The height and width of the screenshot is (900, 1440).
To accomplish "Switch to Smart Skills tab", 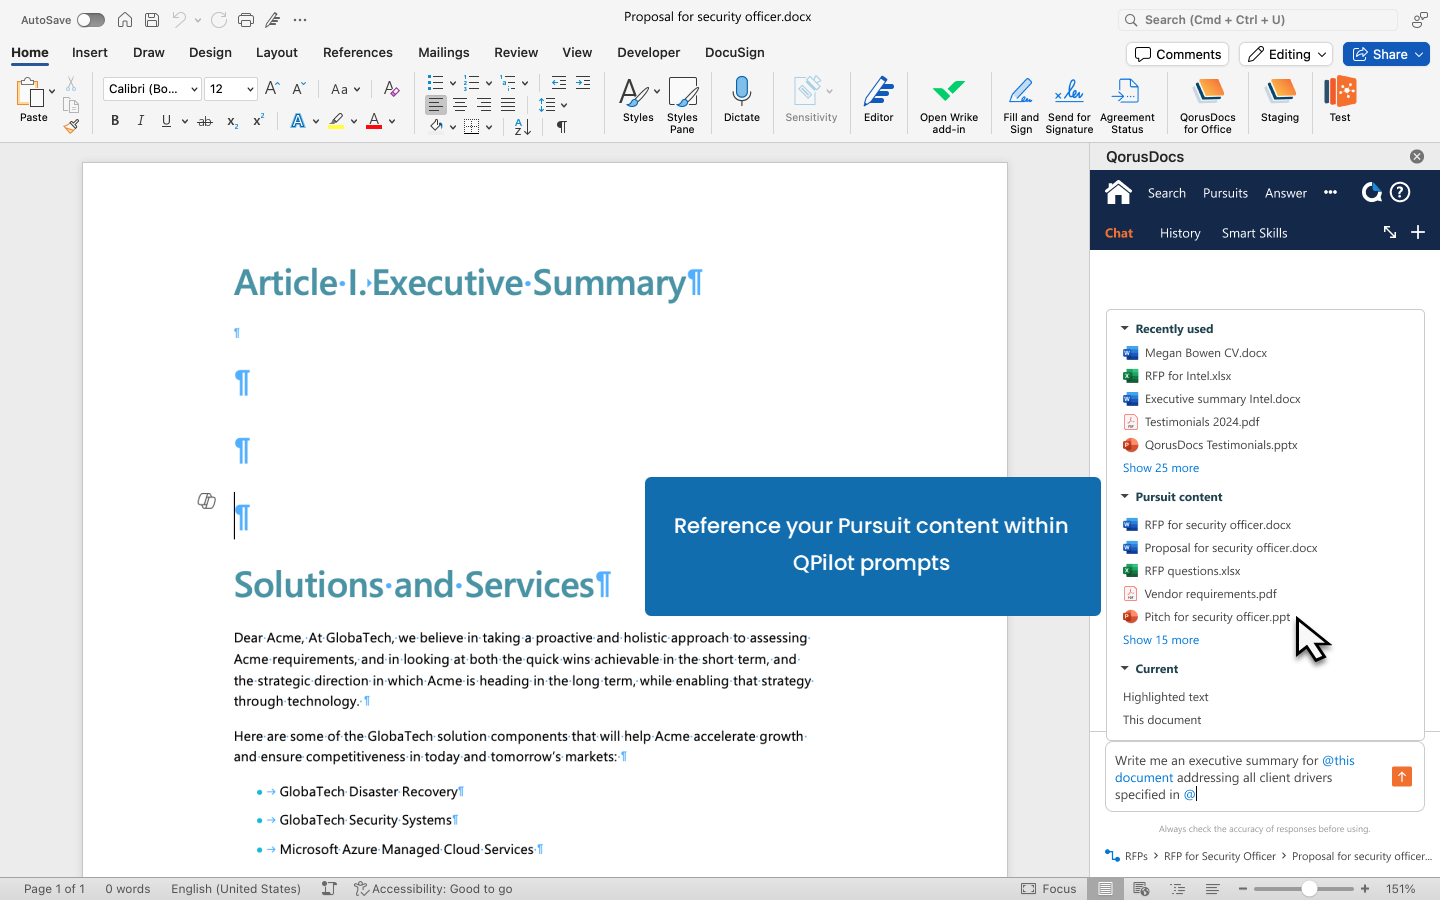I will (1254, 233).
